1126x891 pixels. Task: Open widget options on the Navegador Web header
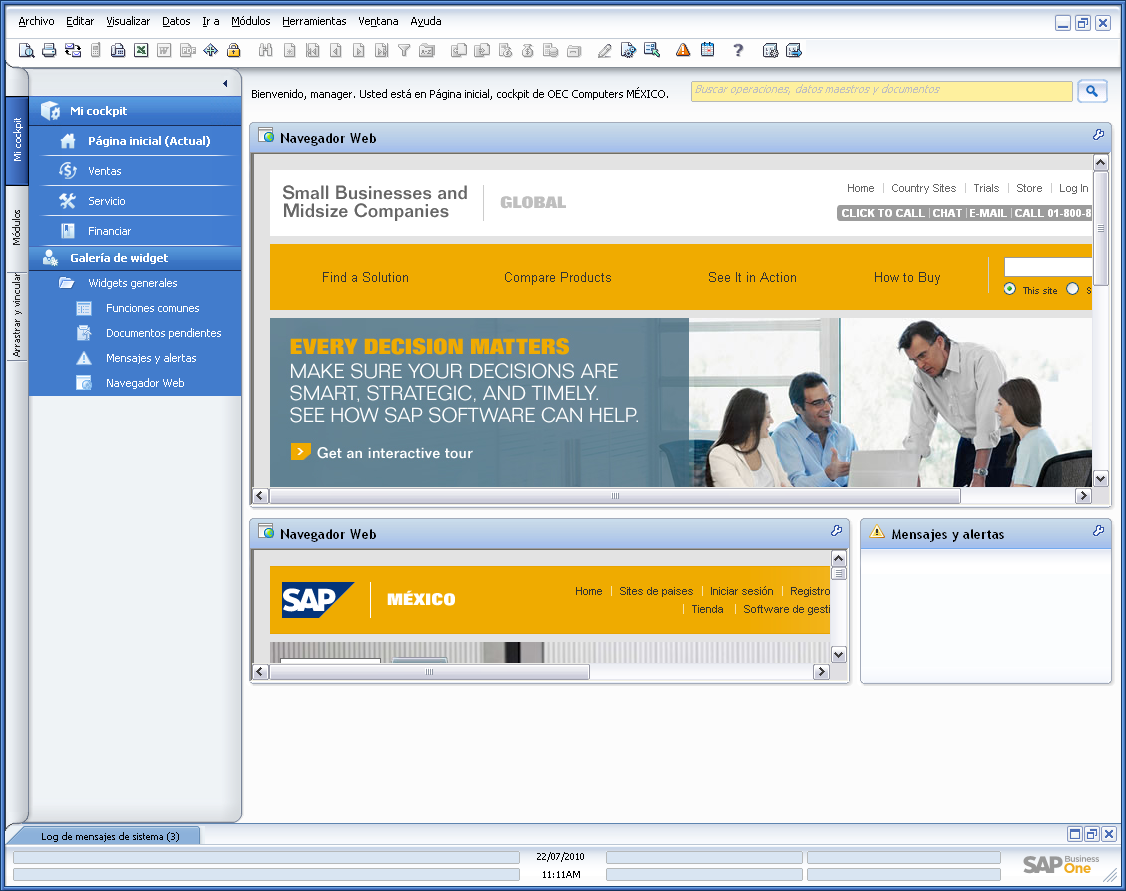click(x=1098, y=135)
